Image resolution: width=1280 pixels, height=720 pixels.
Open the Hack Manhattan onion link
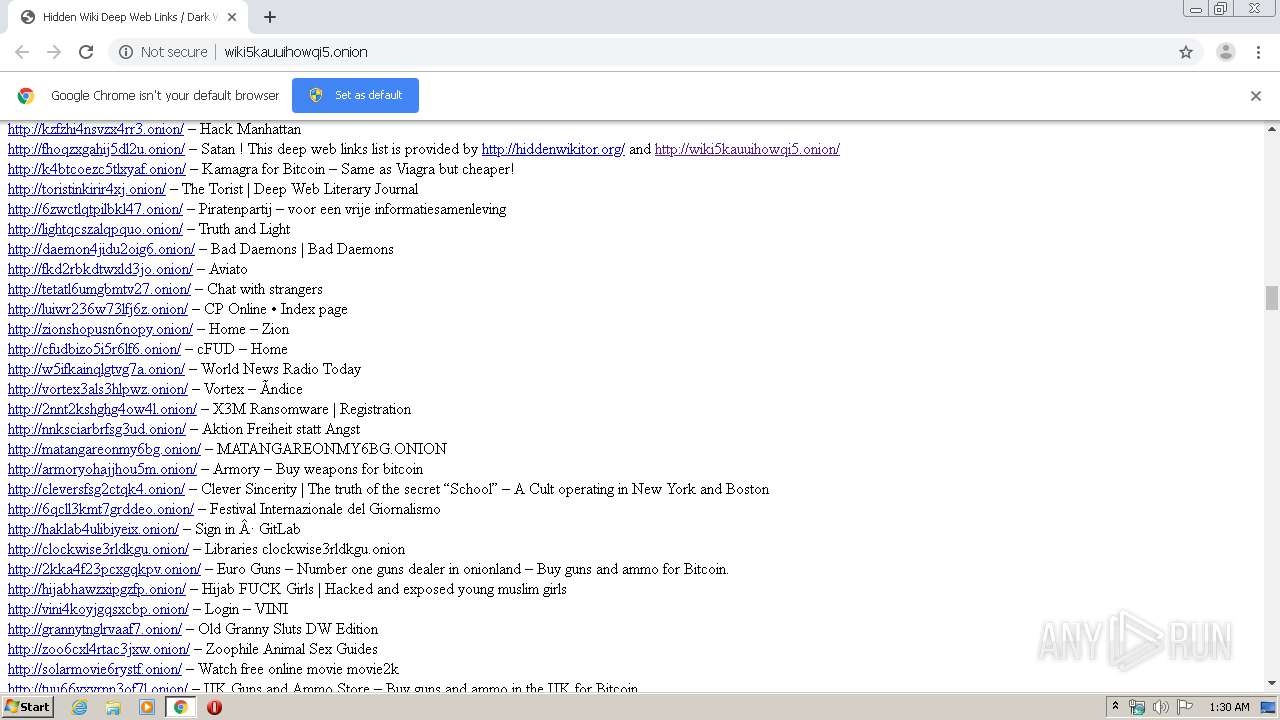[x=96, y=129]
